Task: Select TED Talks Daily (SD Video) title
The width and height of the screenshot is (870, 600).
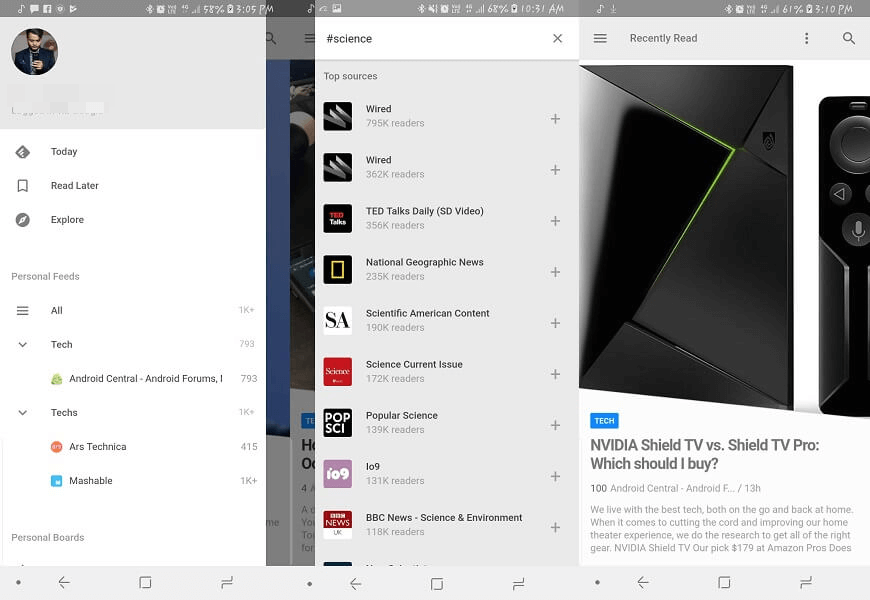Action: pyautogui.click(x=424, y=211)
